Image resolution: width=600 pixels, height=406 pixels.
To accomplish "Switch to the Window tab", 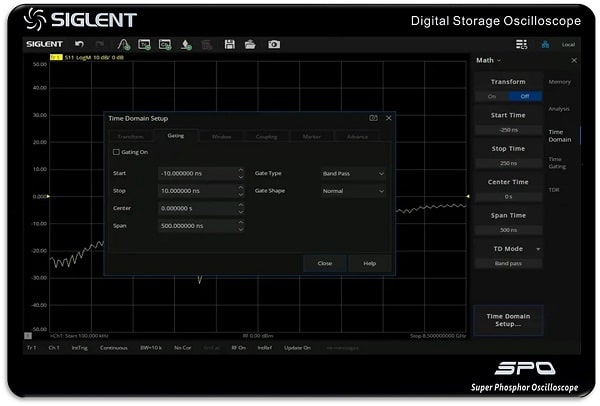I will (222, 137).
